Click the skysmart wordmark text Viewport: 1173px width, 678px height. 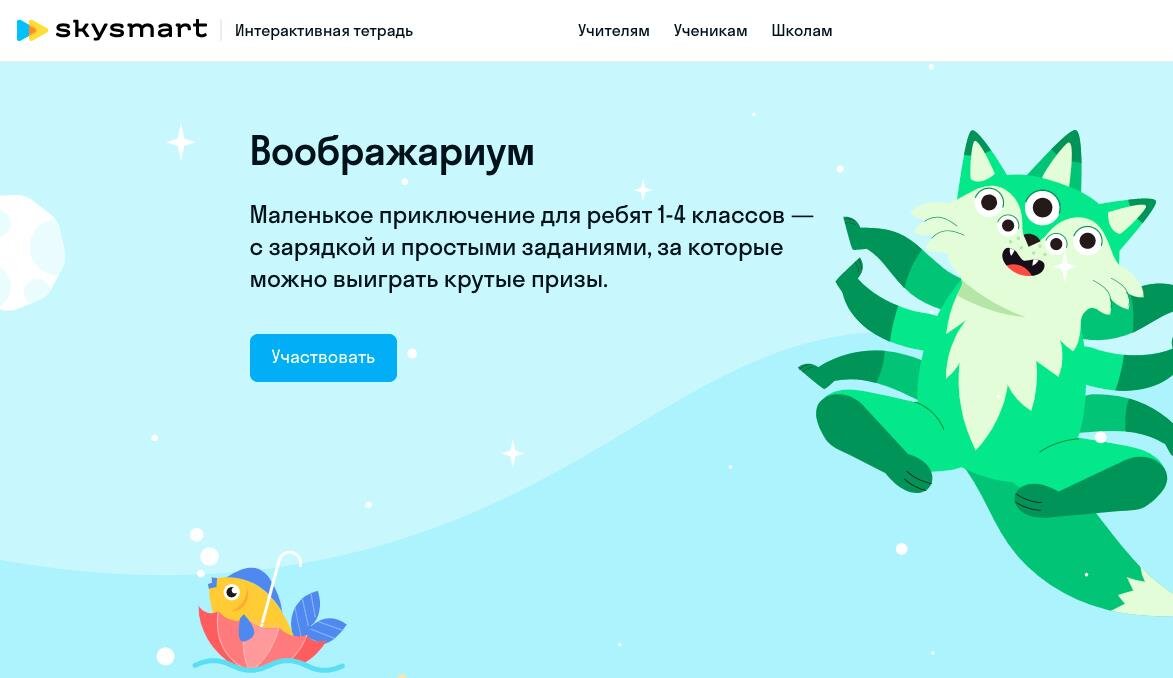click(x=131, y=29)
